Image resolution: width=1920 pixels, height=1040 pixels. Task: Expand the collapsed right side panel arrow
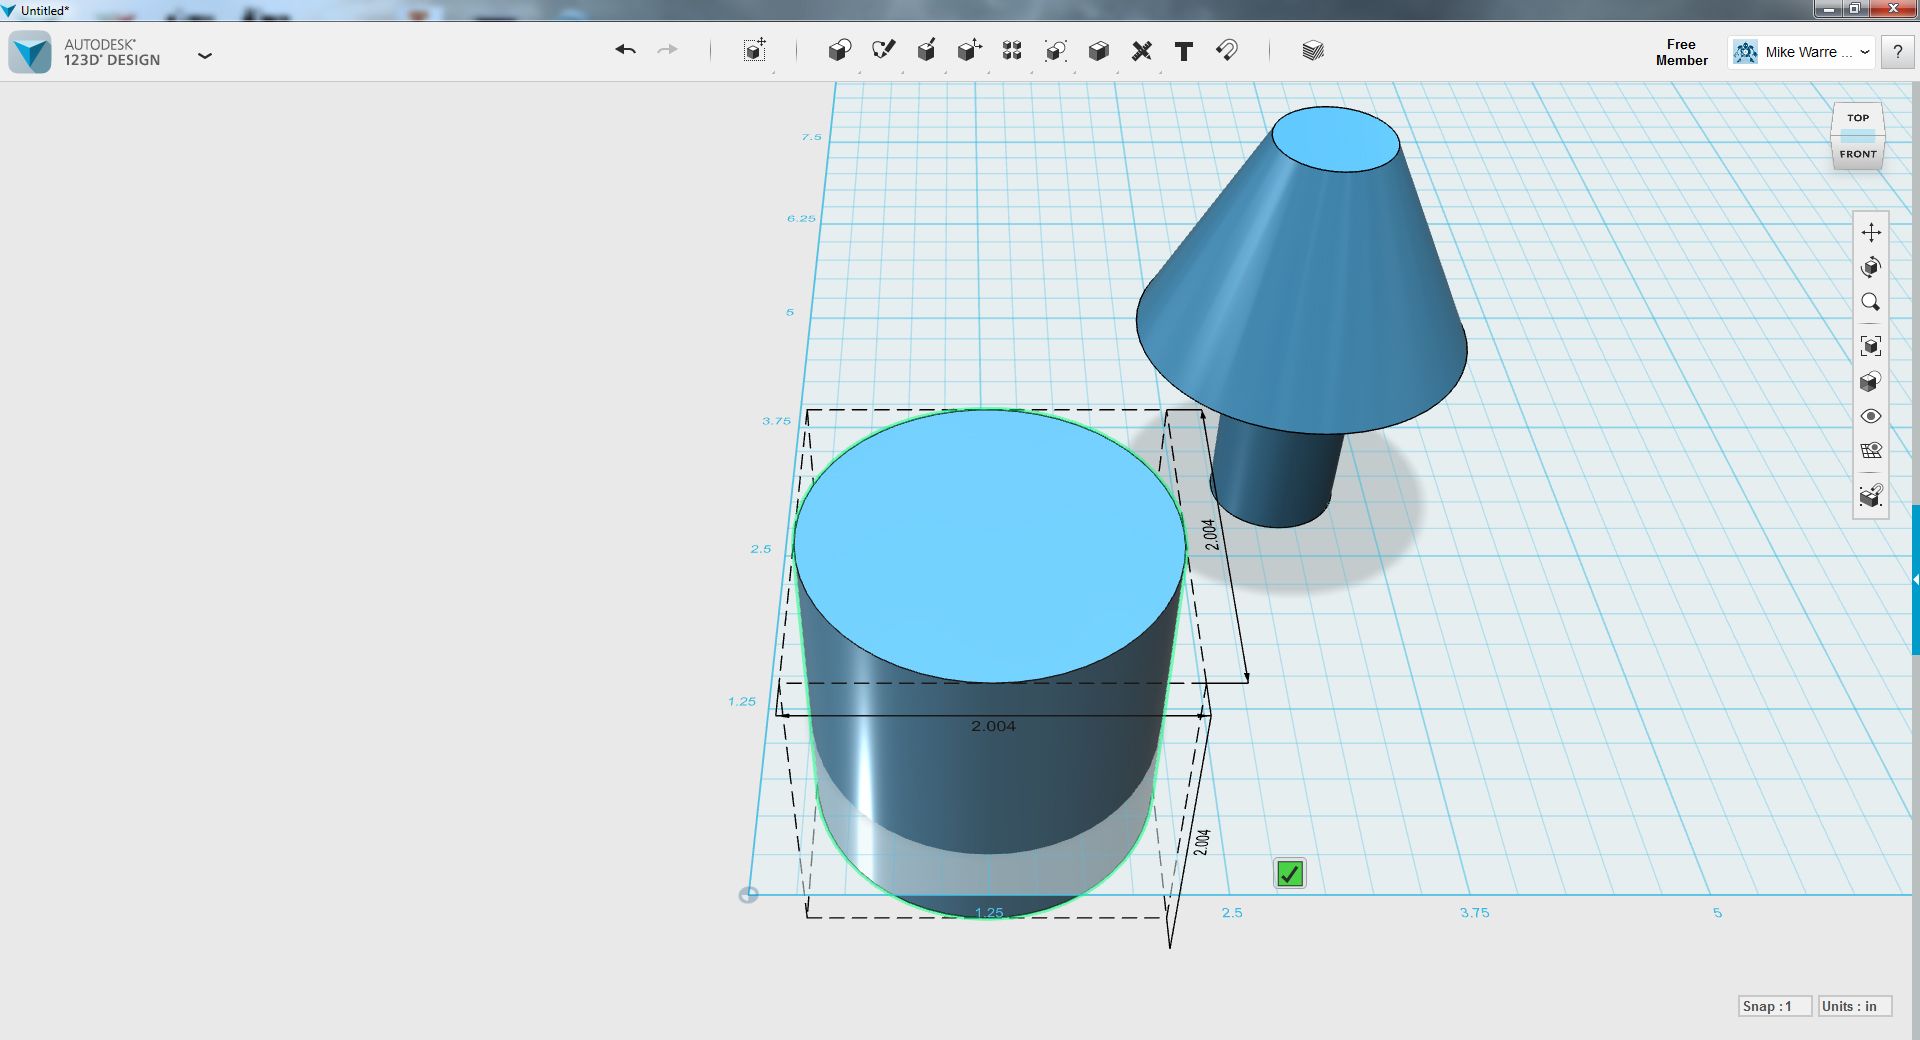click(1916, 580)
